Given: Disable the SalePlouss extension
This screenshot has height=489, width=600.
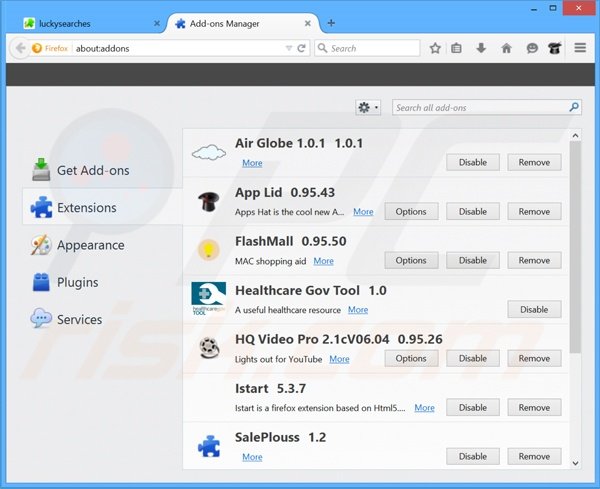Looking at the screenshot, I should 473,456.
